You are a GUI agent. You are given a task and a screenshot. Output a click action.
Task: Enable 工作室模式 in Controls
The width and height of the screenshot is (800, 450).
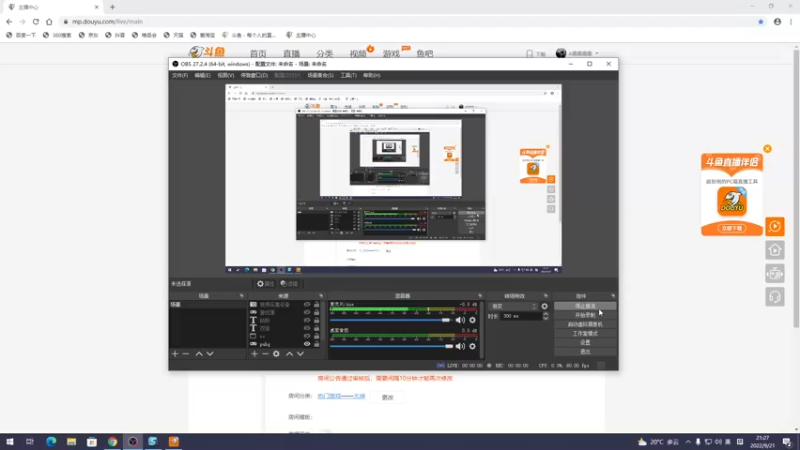point(585,334)
